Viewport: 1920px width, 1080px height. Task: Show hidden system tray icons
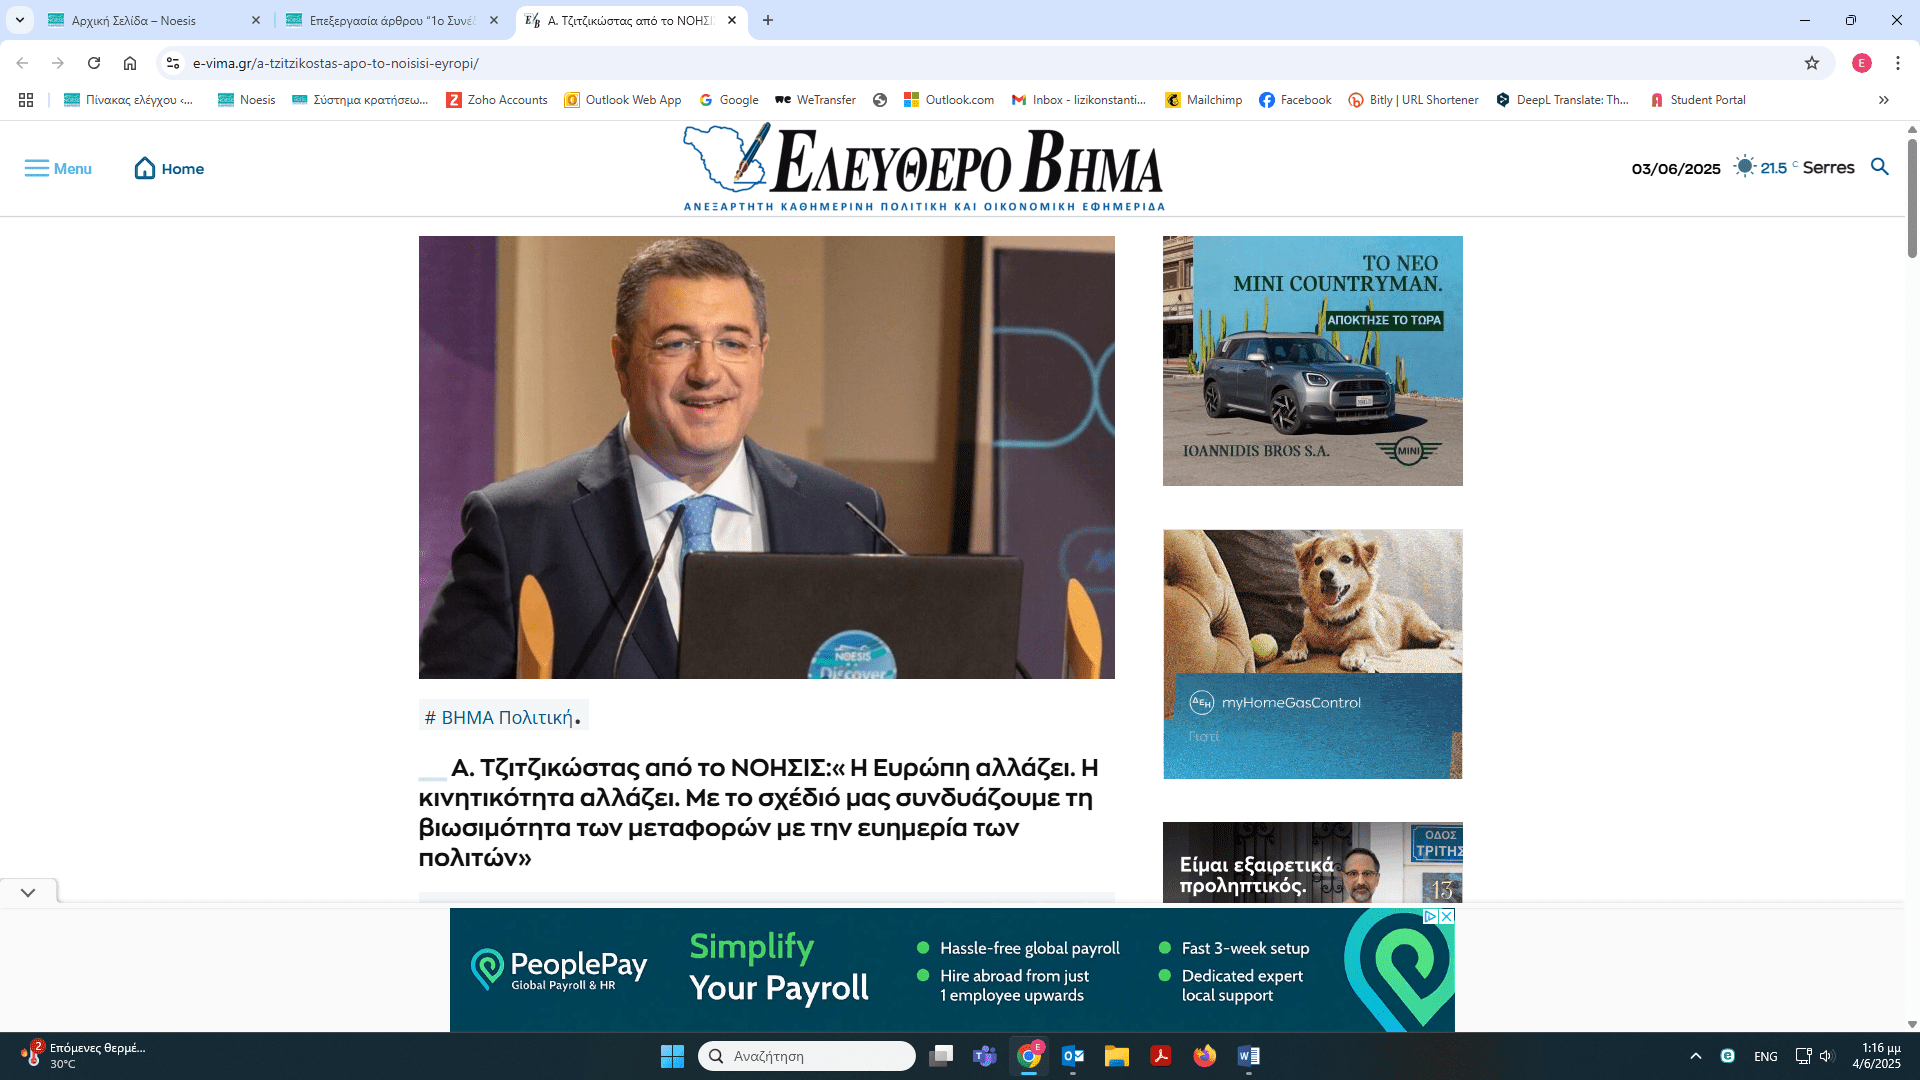(x=1696, y=1056)
